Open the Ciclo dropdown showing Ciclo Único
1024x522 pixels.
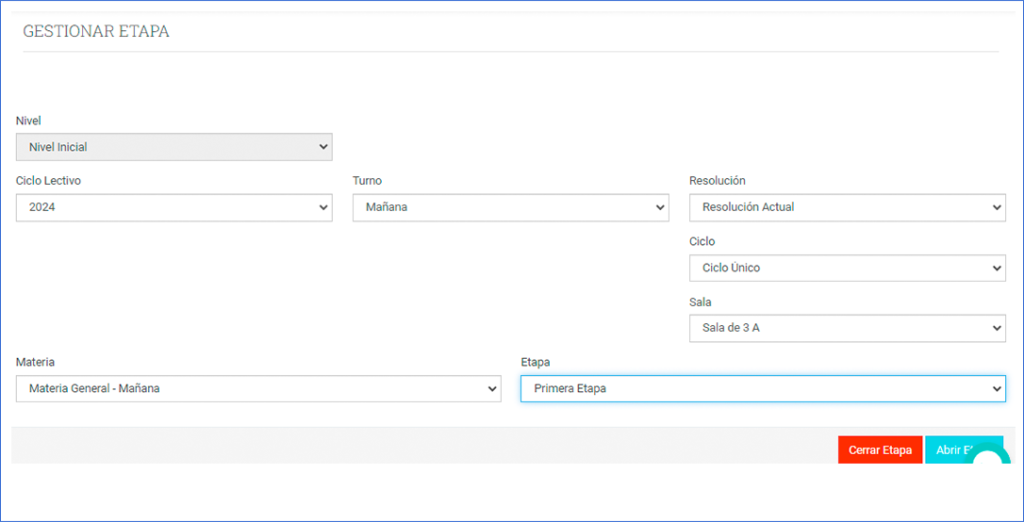pyautogui.click(x=846, y=268)
